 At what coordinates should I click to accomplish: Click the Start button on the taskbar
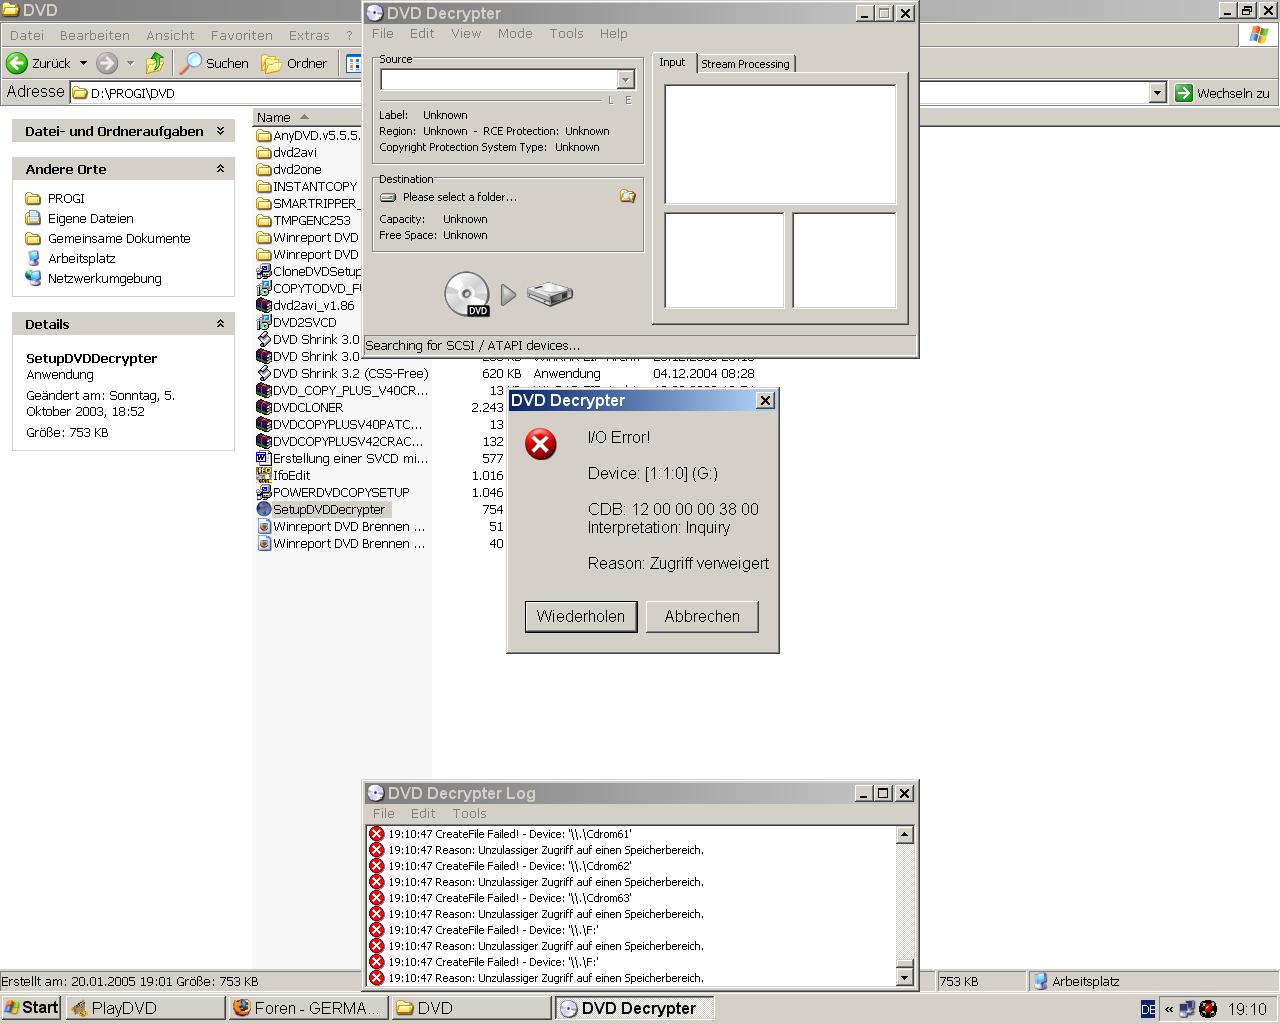(x=31, y=1008)
